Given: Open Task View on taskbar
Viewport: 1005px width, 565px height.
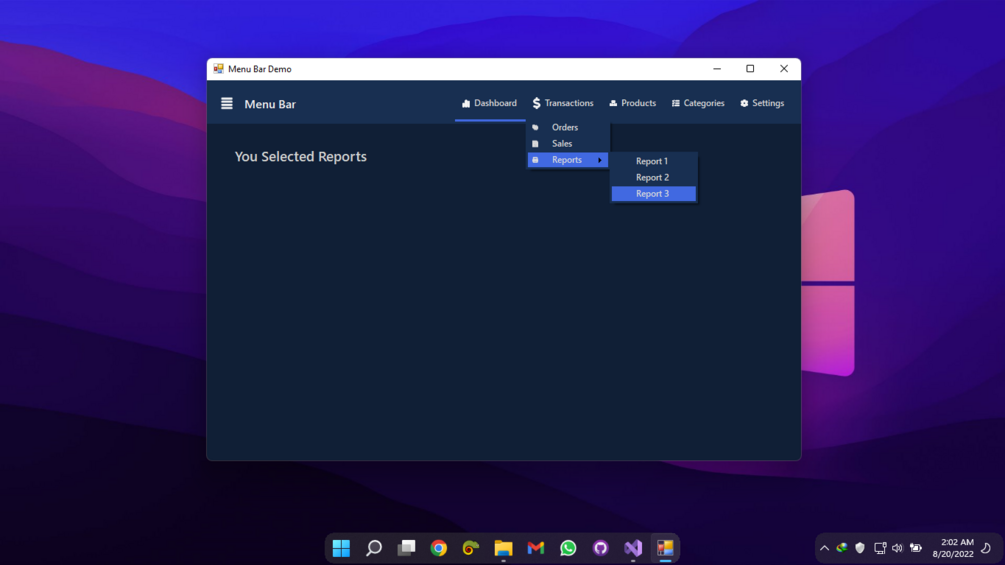Looking at the screenshot, I should tap(406, 548).
